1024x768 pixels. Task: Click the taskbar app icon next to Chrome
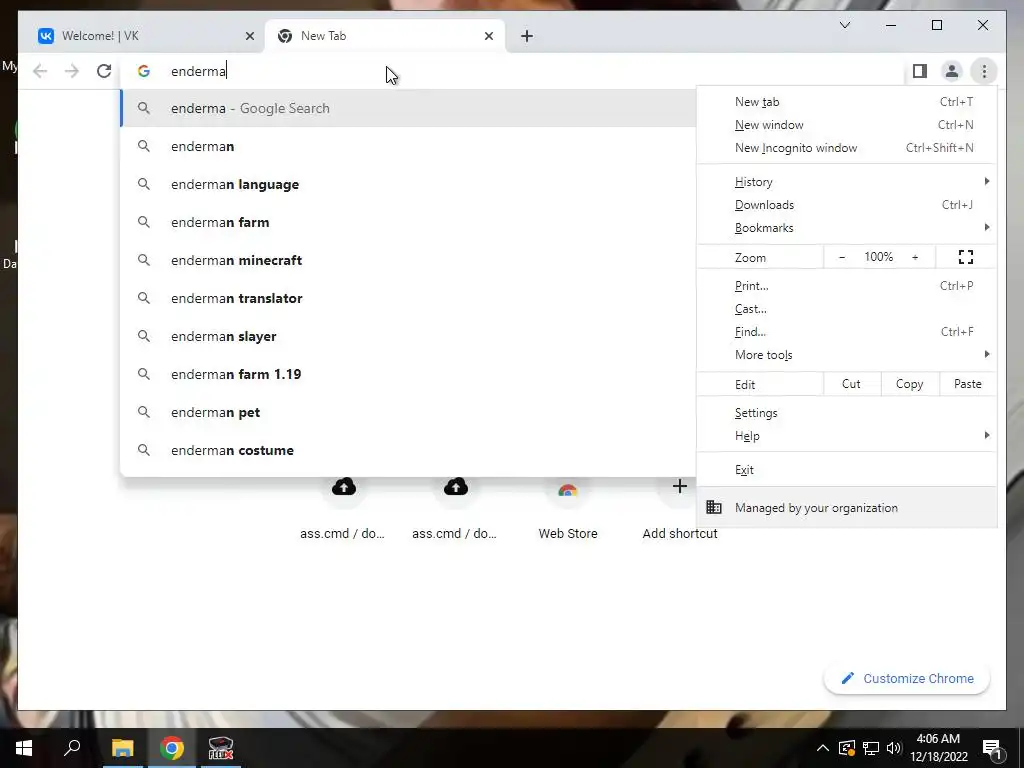click(x=221, y=748)
